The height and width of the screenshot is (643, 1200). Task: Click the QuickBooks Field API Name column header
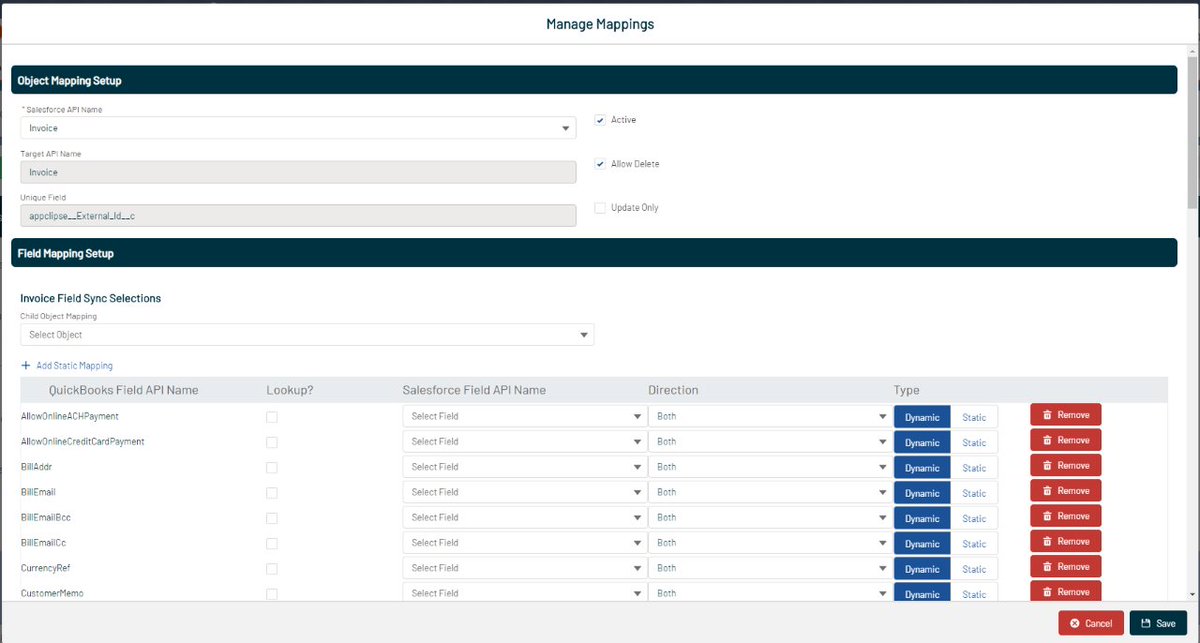pyautogui.click(x=124, y=390)
